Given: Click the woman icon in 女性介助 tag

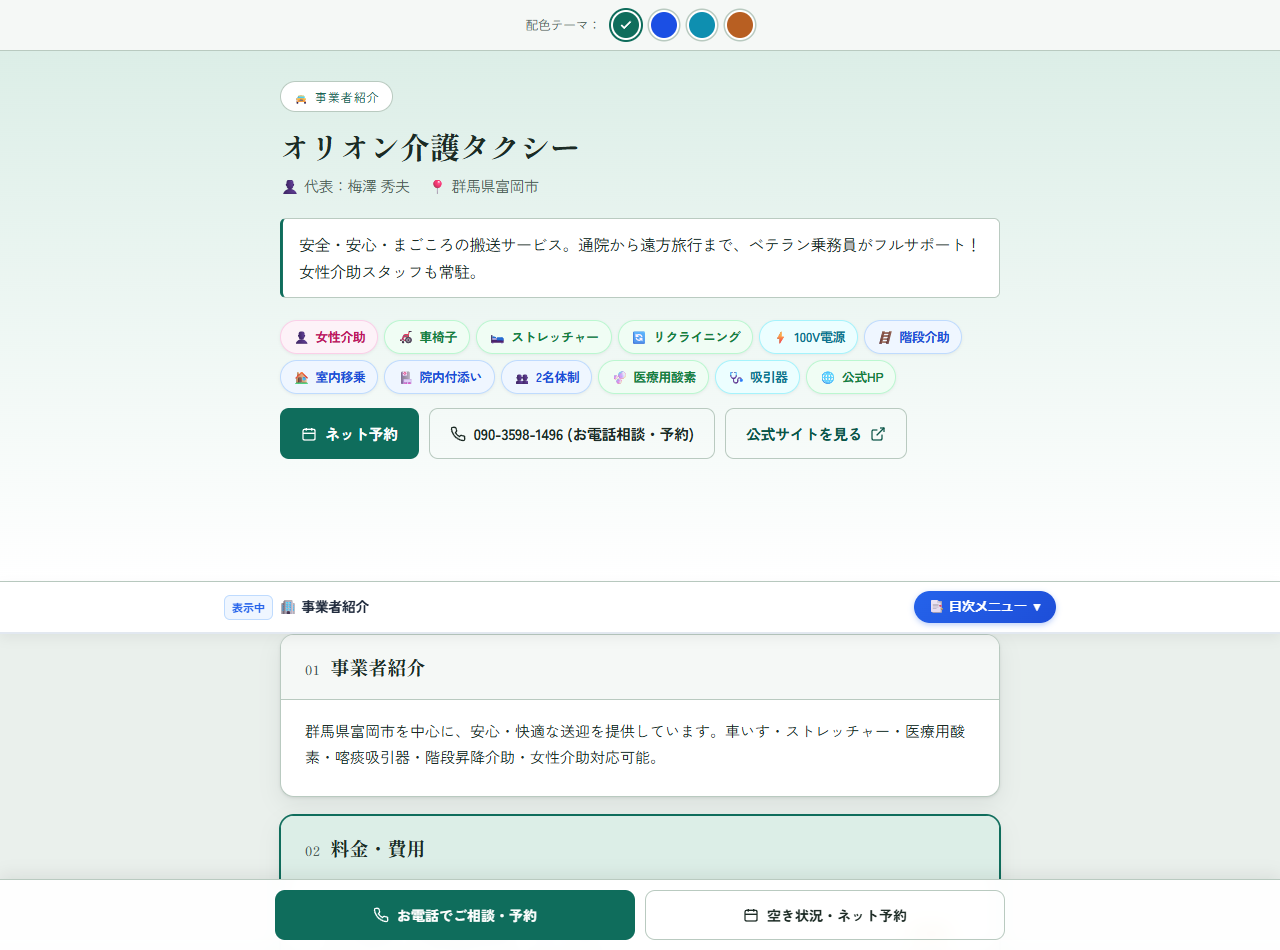Looking at the screenshot, I should pos(301,338).
